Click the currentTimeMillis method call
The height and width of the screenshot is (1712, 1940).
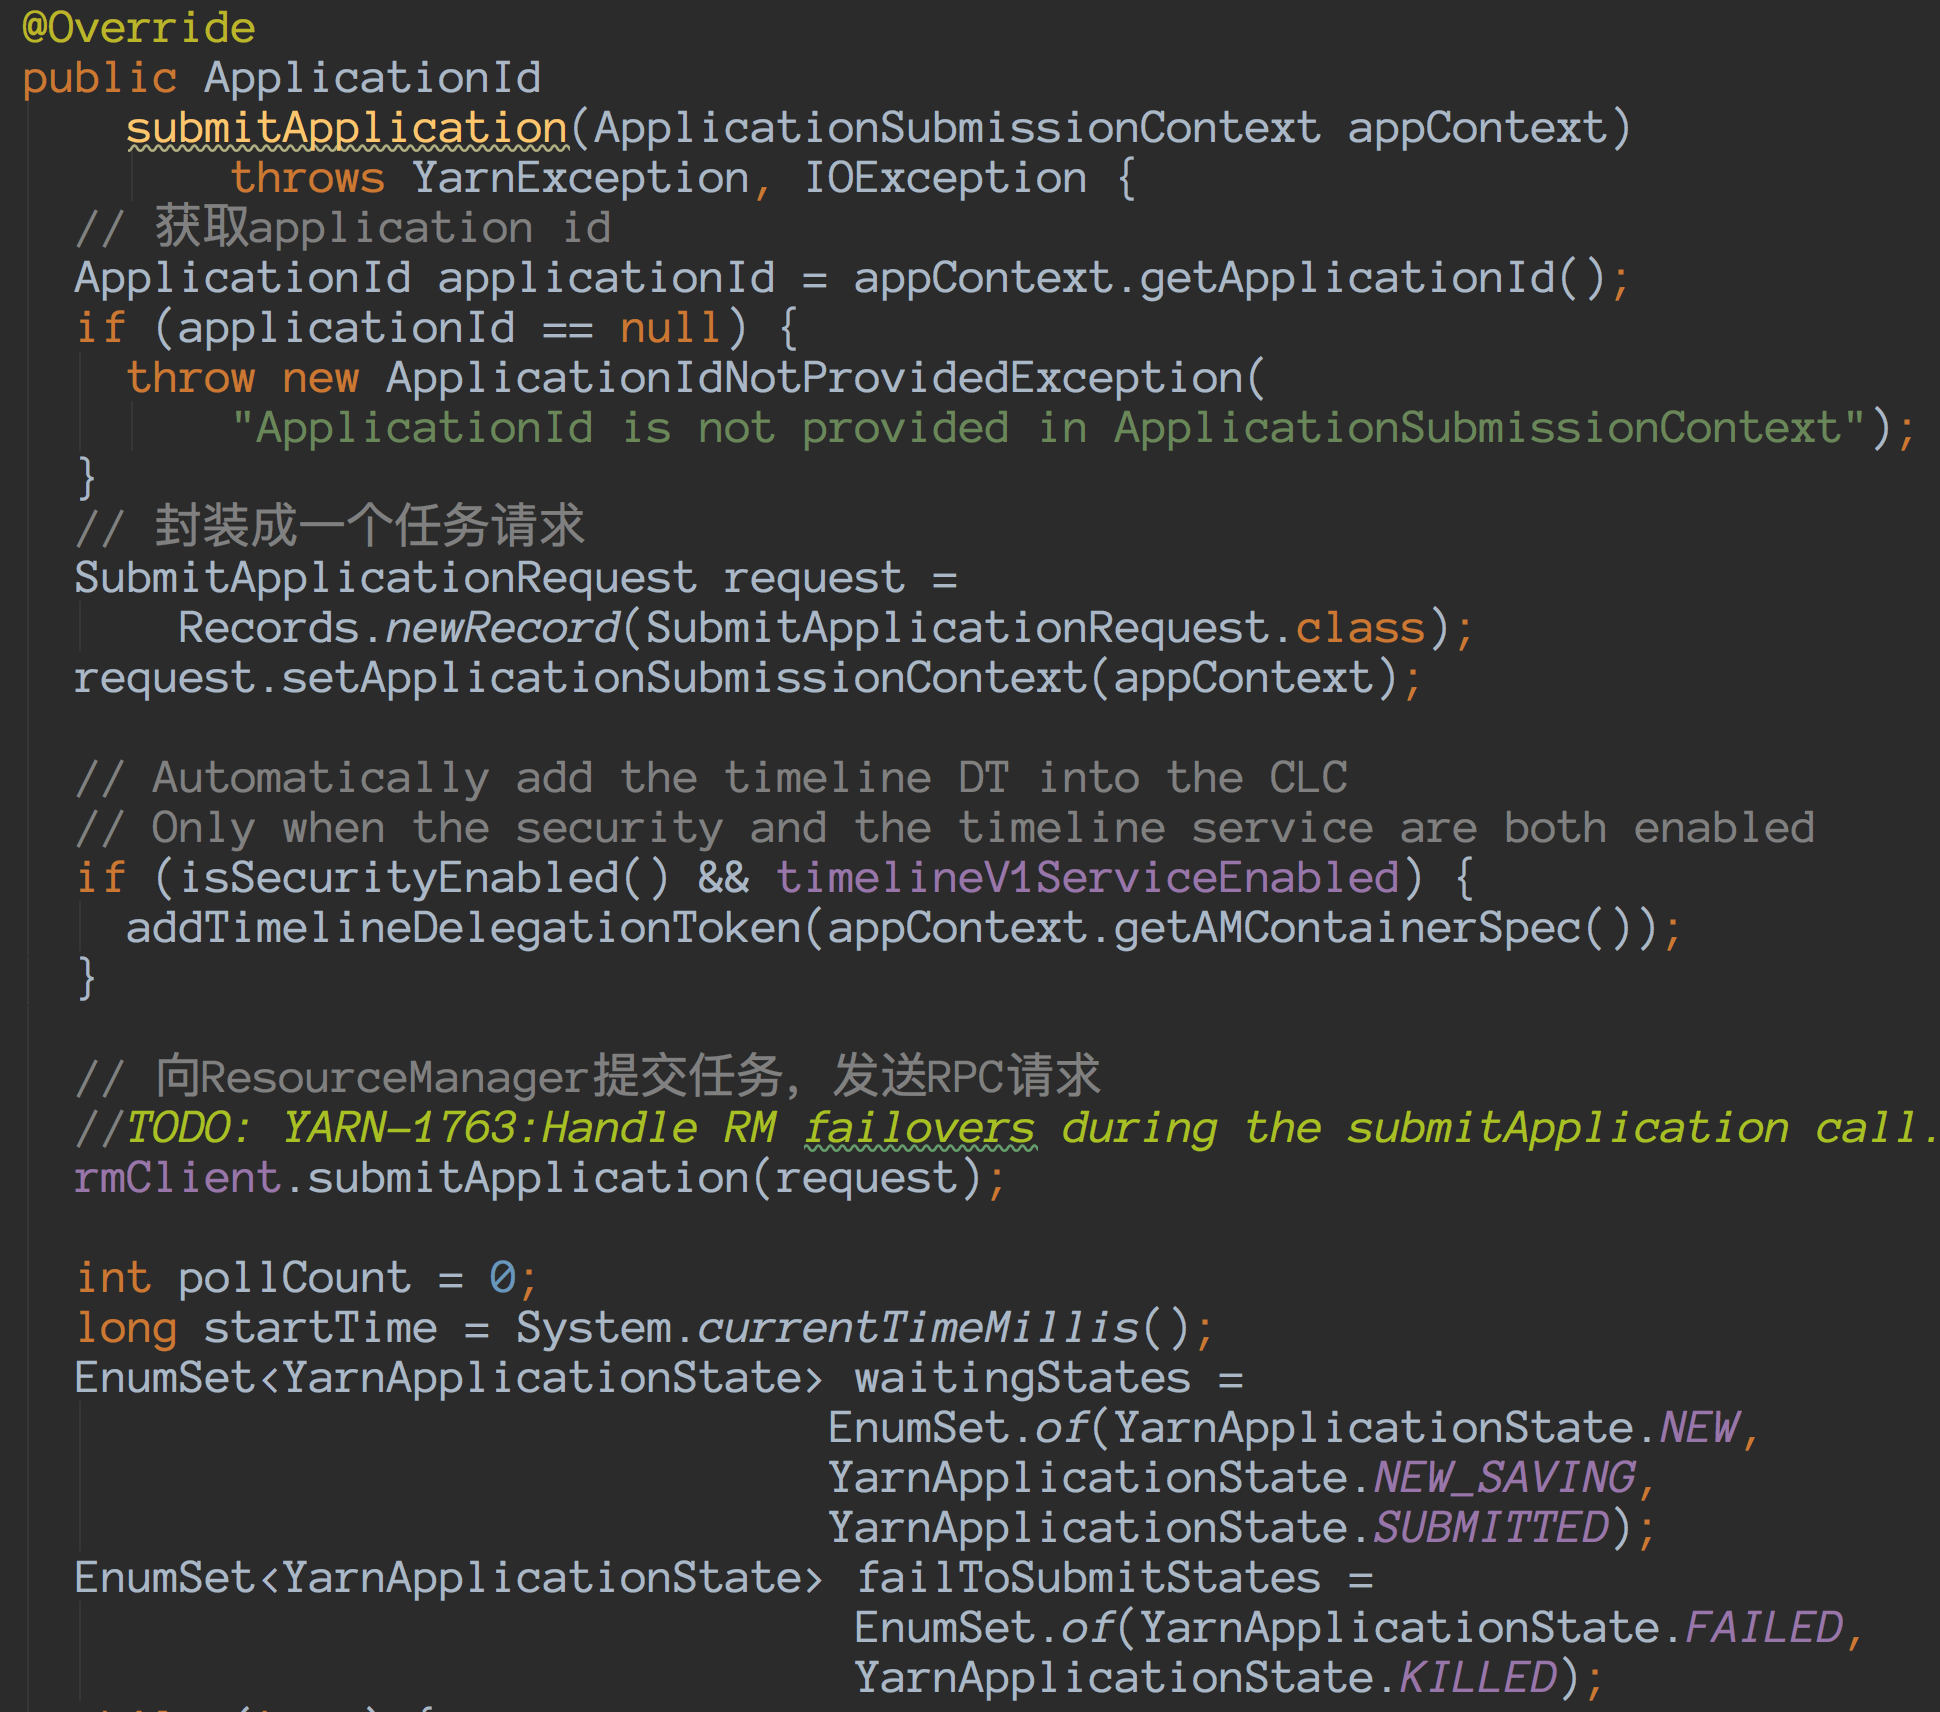pos(918,1328)
